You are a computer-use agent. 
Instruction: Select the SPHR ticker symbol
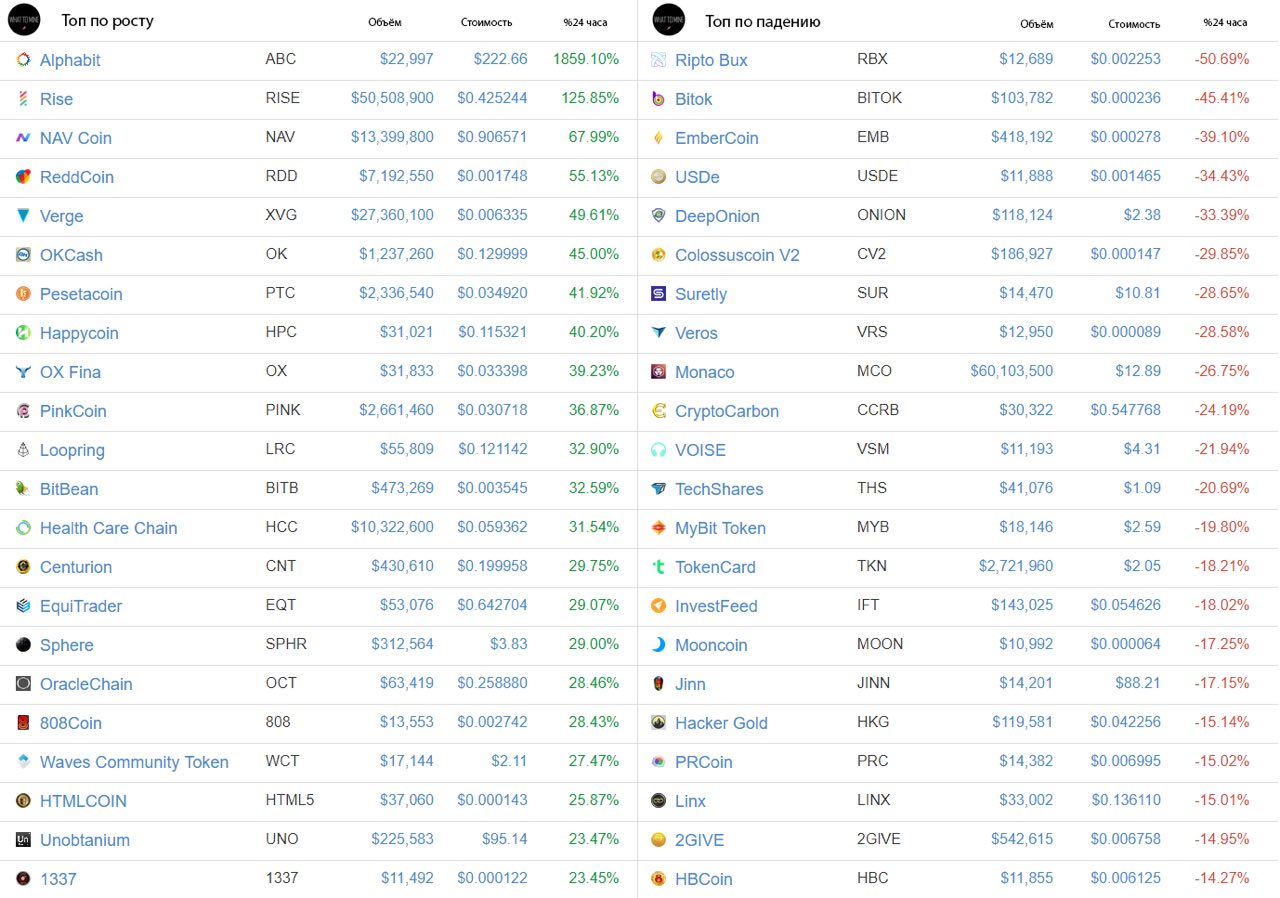(x=286, y=644)
